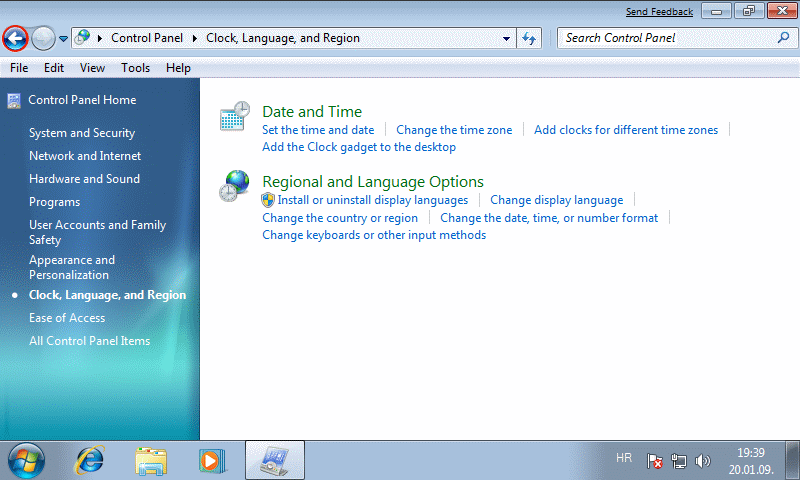Screen dimensions: 800x480
Task: Click the Control Panel taskbar button
Action: [x=275, y=461]
